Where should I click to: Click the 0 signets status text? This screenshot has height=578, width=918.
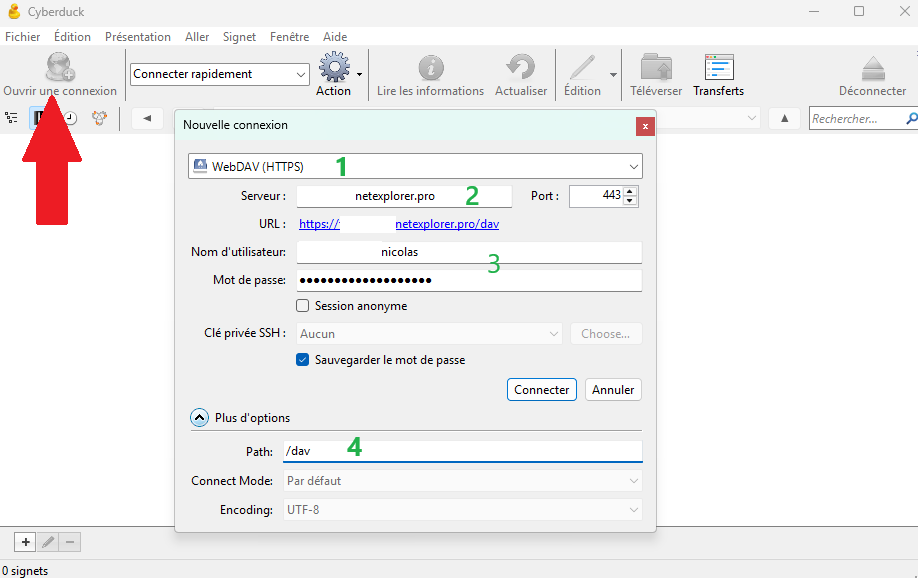25,571
